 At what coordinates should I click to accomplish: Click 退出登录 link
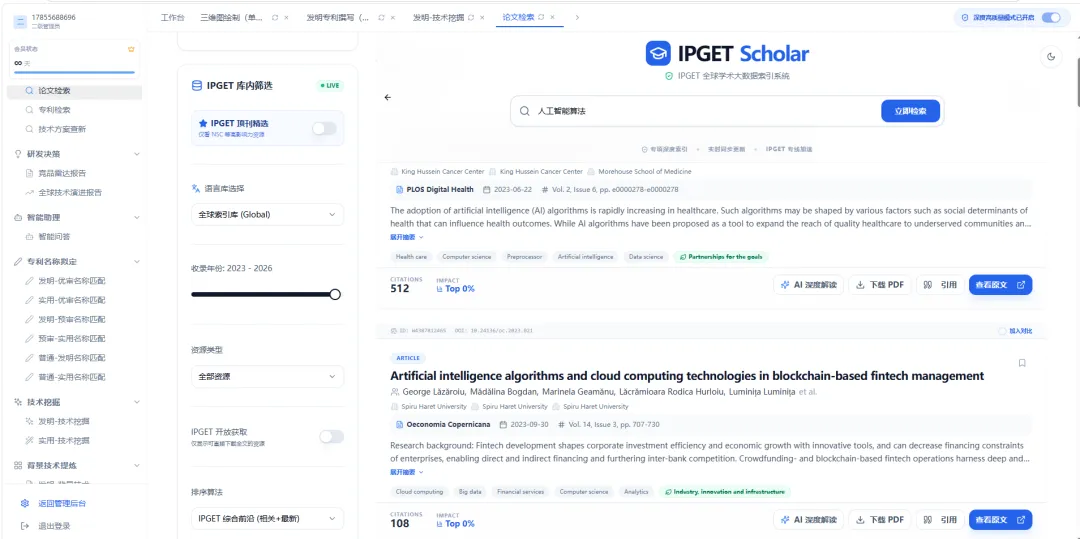pos(54,526)
